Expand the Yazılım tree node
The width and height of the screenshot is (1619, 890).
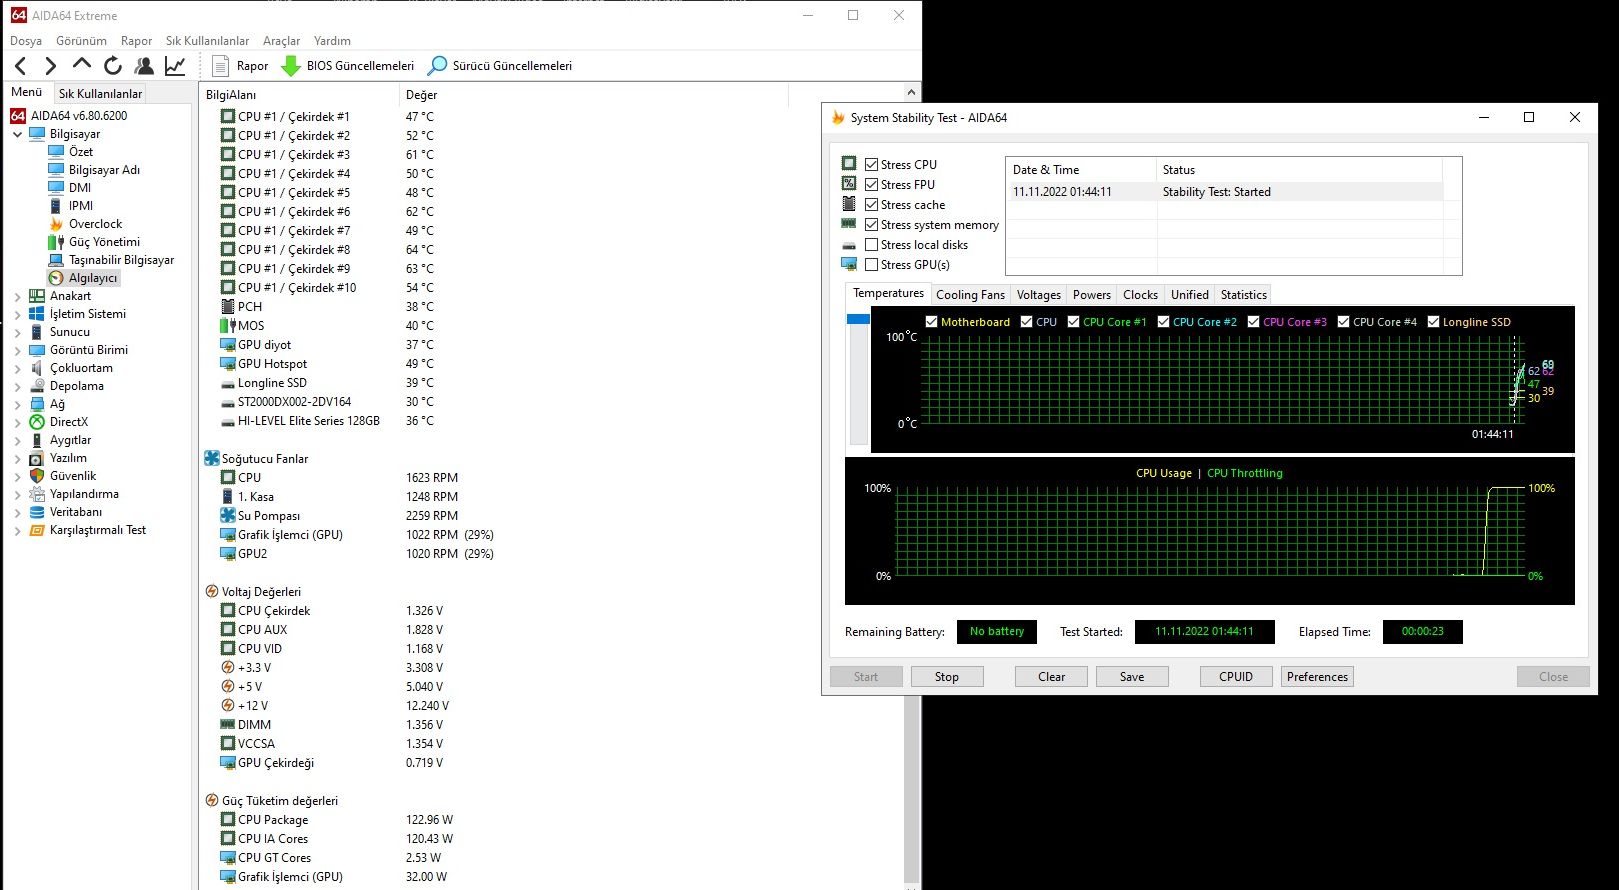click(x=17, y=458)
